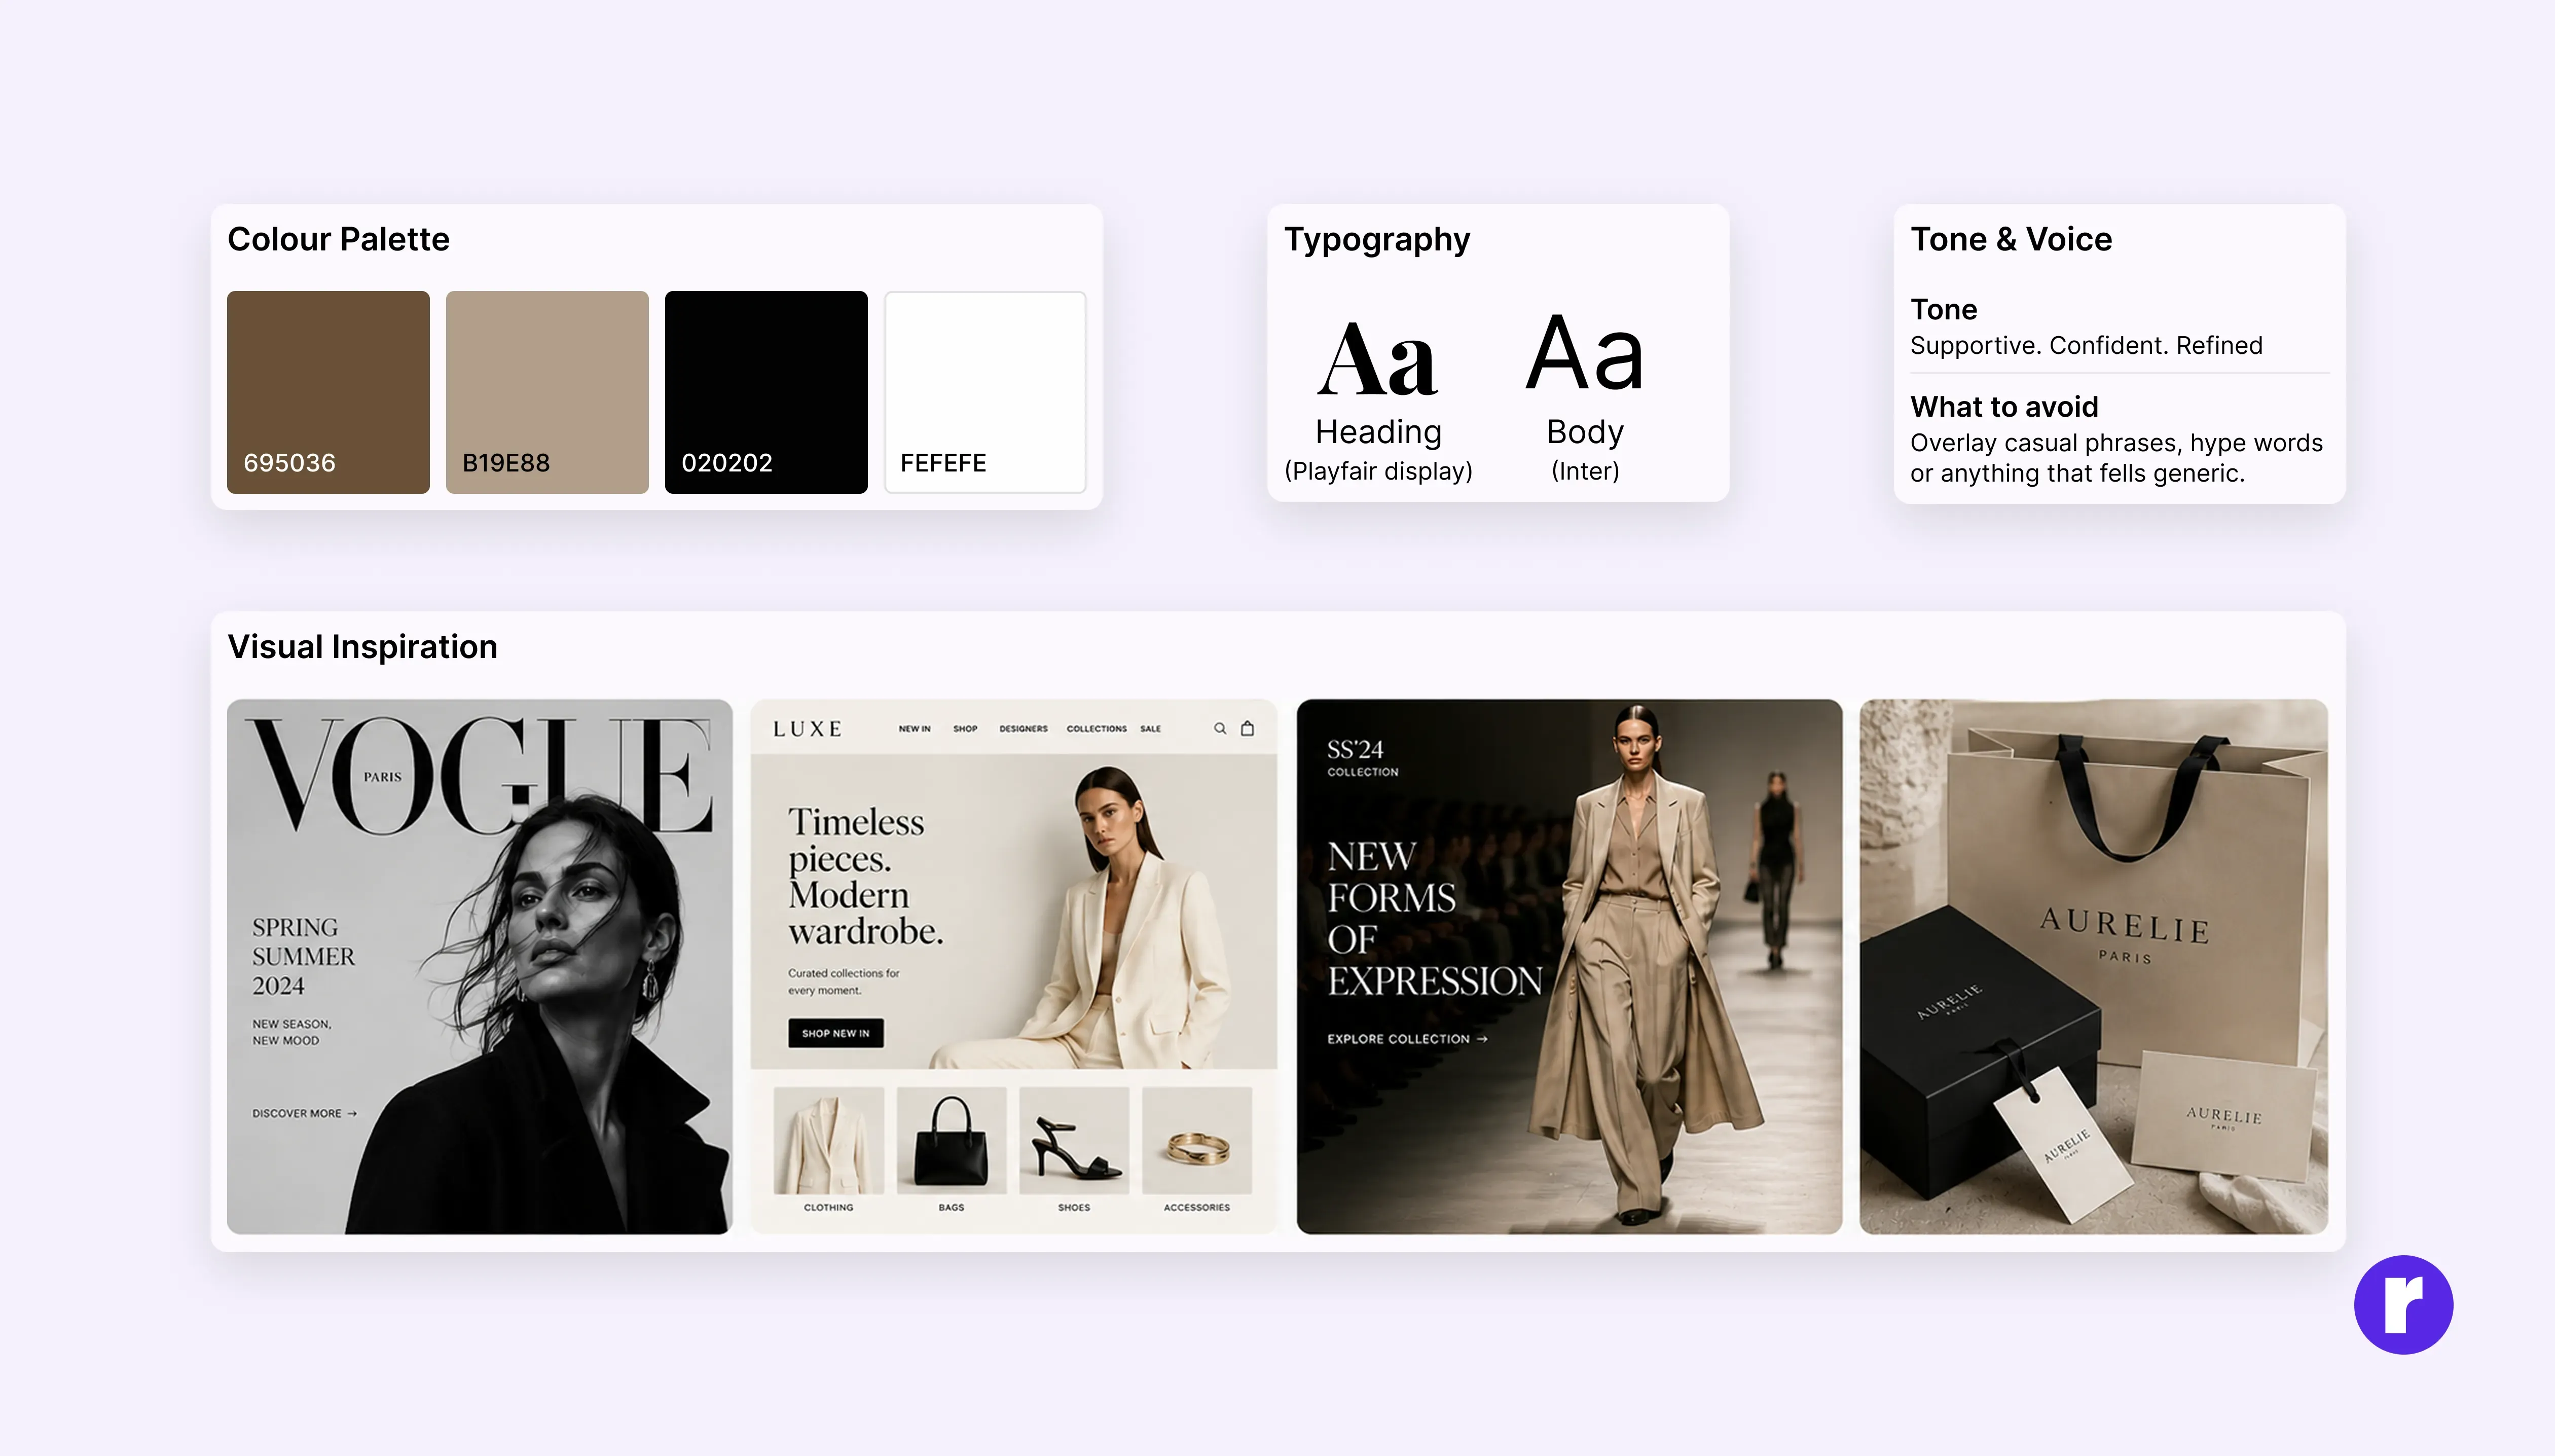Click the 'Tone & Voice' heading
Screen dimensions: 2555x1456
pos(2011,239)
